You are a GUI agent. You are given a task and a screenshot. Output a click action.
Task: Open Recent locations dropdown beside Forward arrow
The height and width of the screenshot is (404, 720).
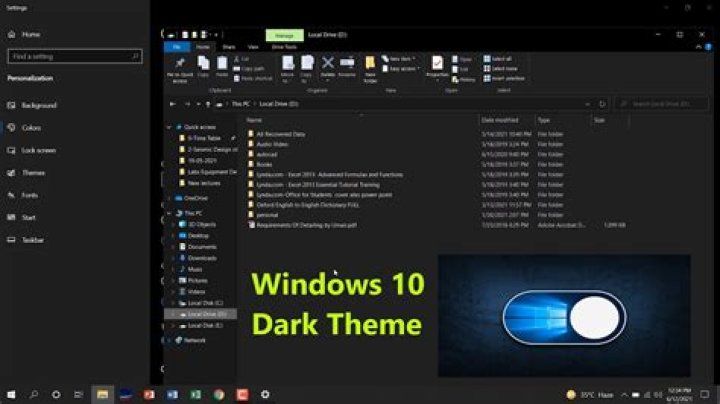pos(198,104)
